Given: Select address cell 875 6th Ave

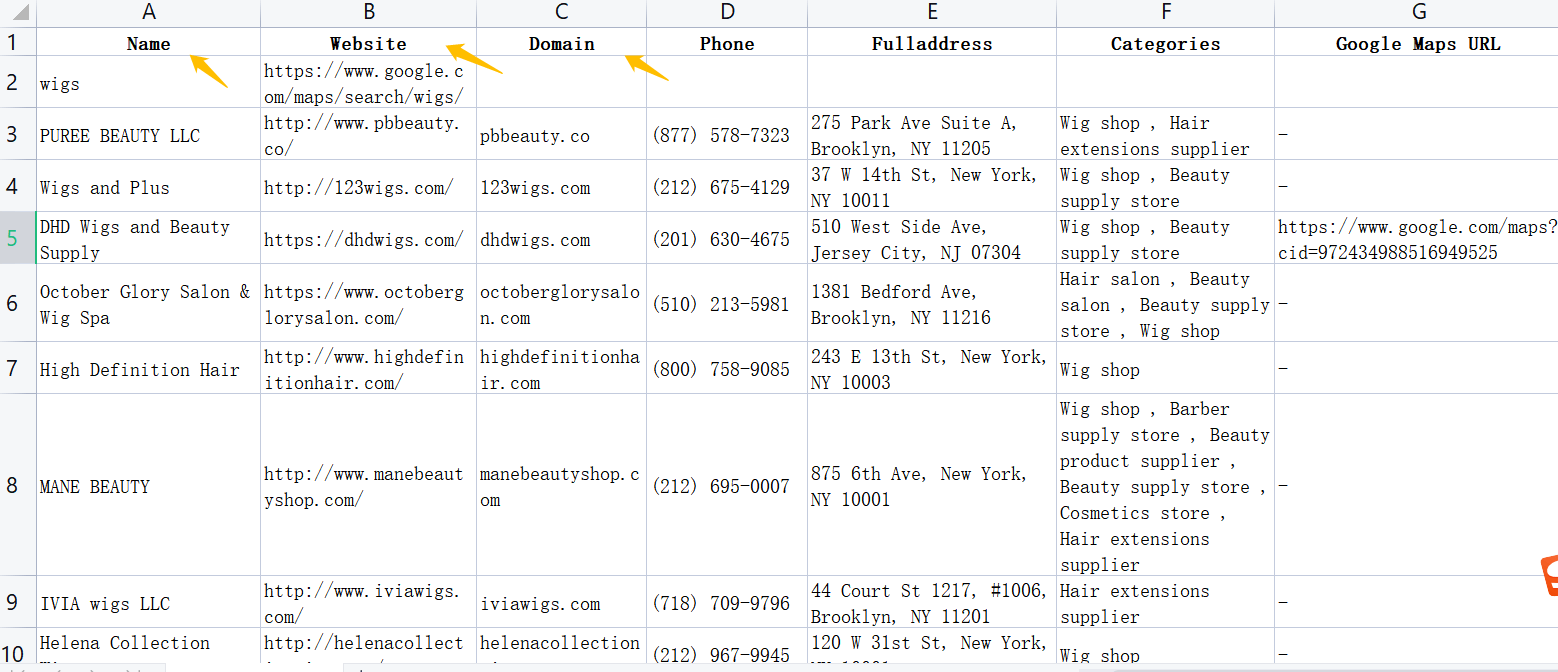Looking at the screenshot, I should pyautogui.click(x=932, y=485).
